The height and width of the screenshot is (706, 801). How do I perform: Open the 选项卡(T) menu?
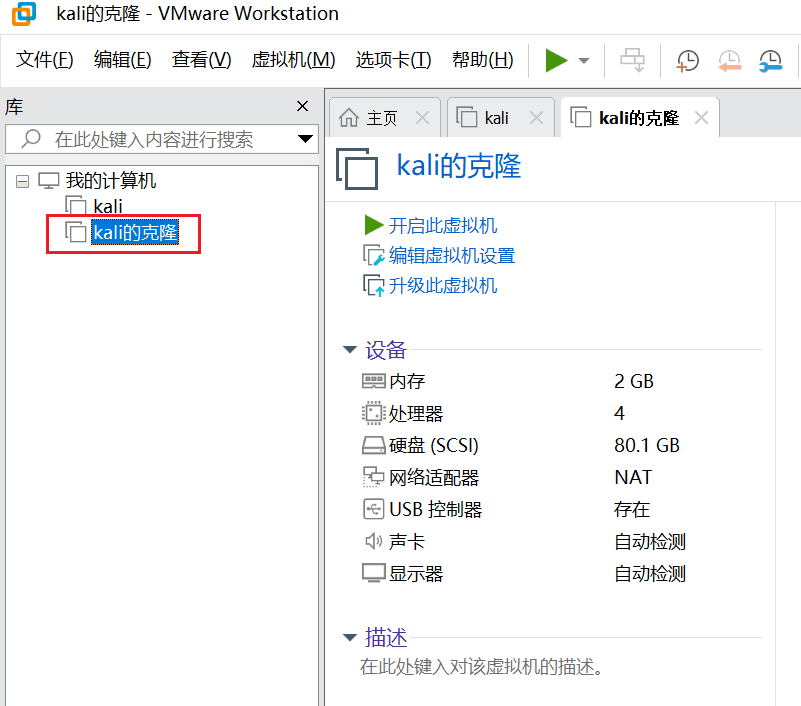click(x=393, y=60)
